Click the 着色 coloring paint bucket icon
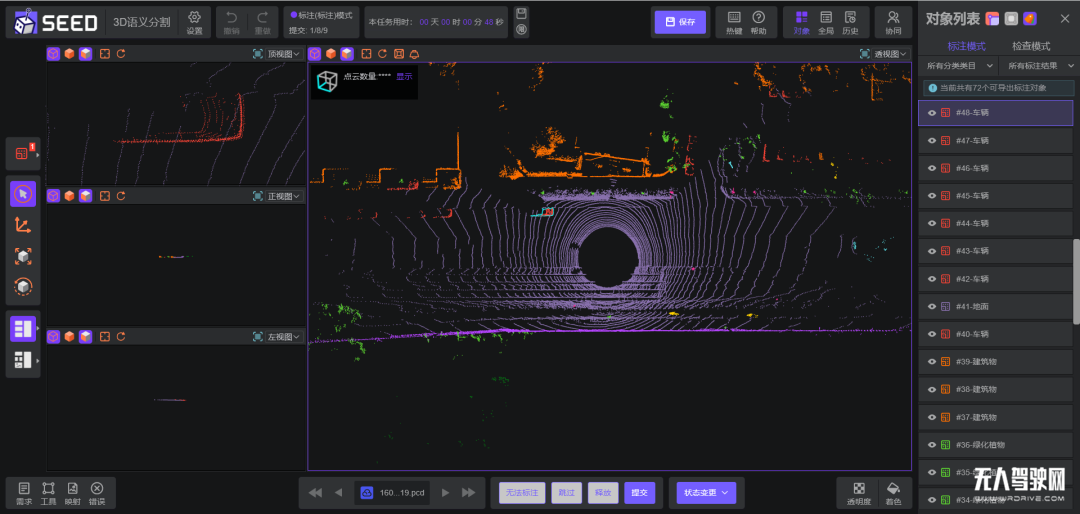Viewport: 1080px width, 514px height. 893,493
